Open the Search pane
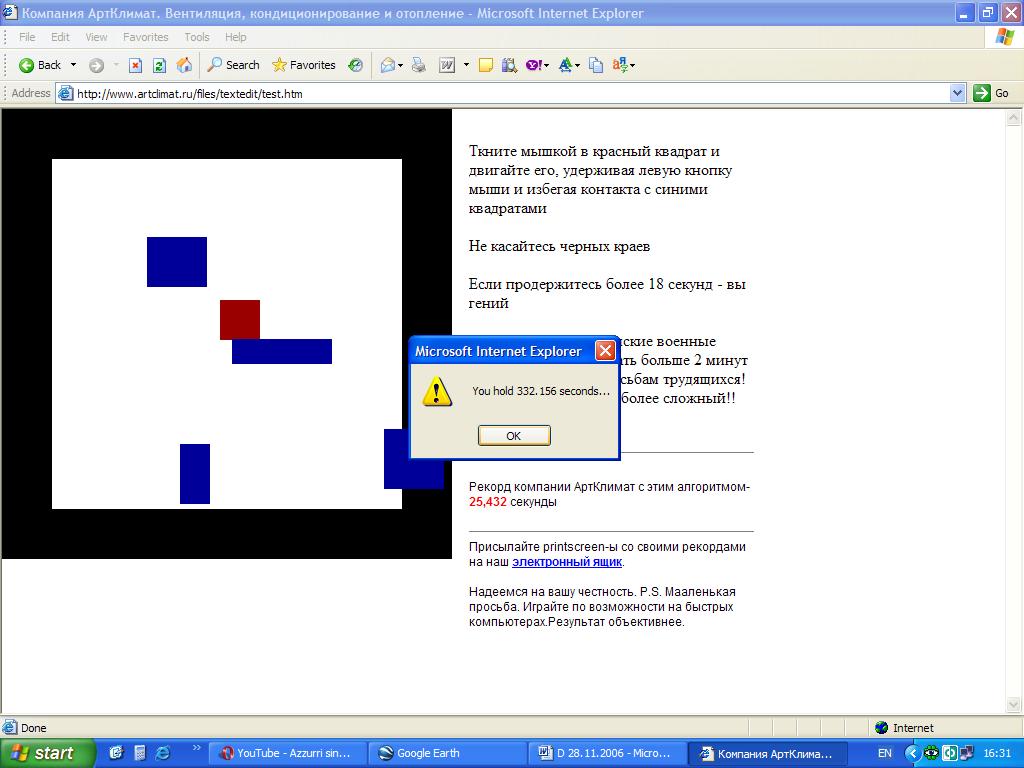 233,65
